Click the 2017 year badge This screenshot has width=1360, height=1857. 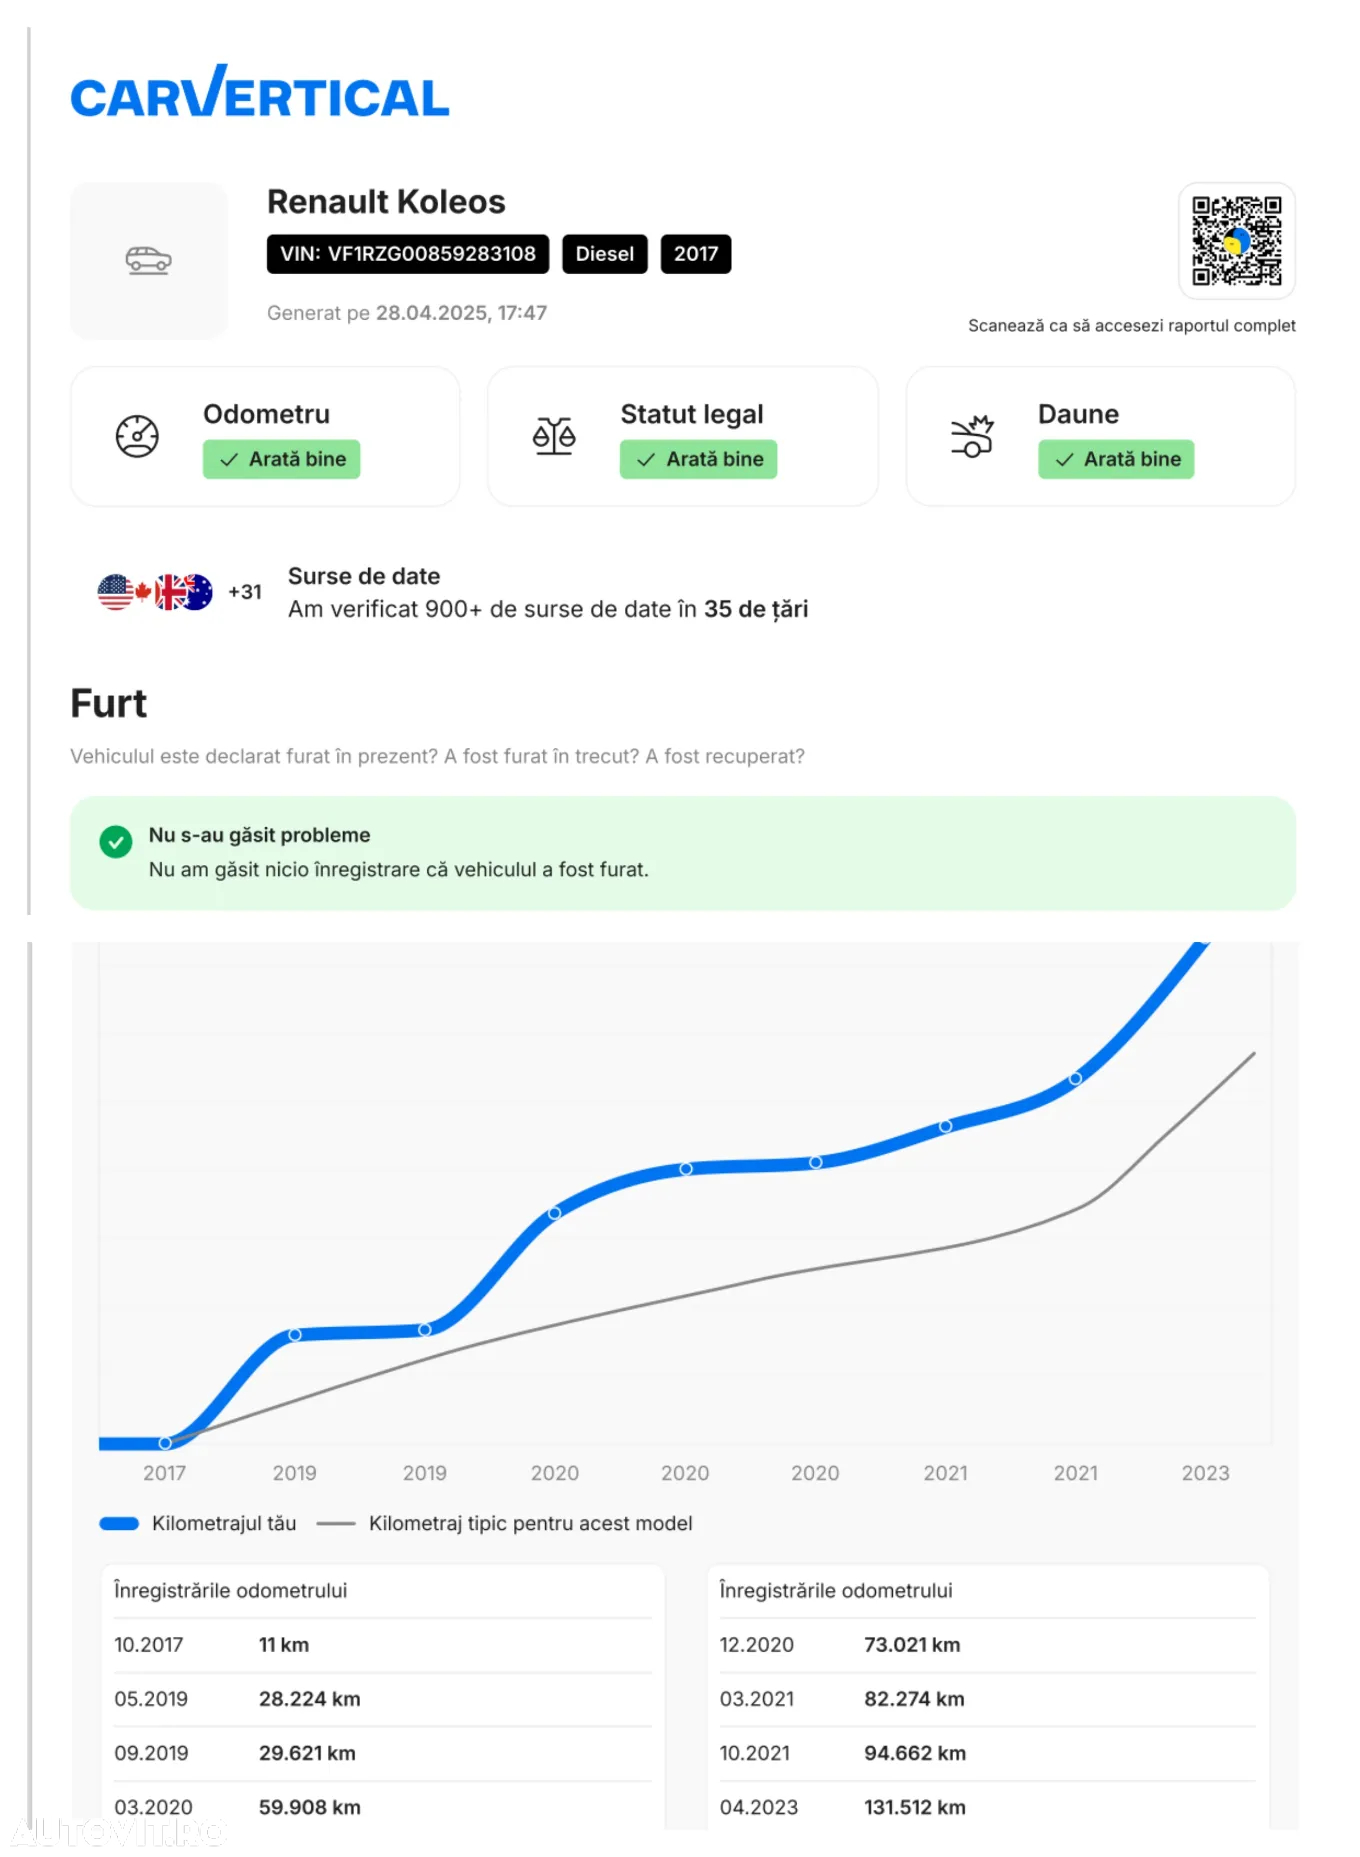(696, 254)
